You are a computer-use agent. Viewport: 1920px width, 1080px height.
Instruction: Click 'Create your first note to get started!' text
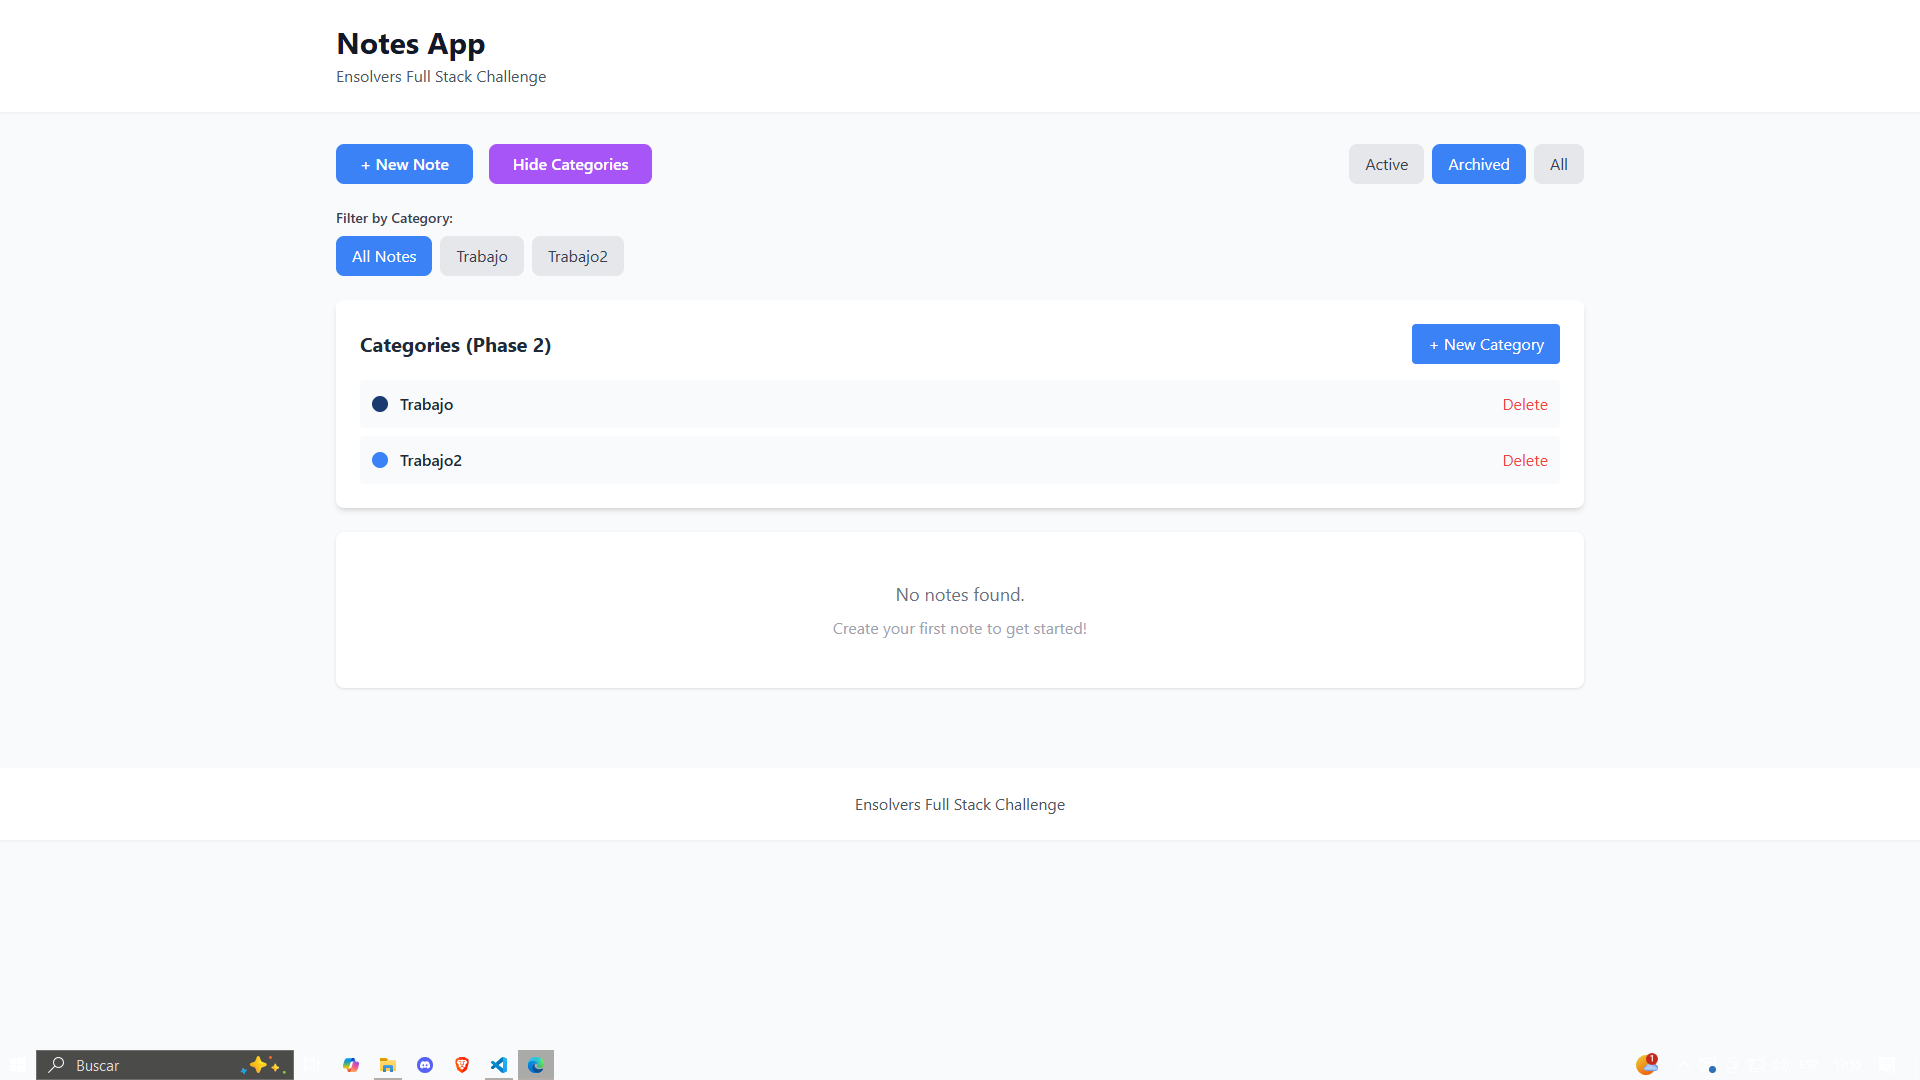click(x=960, y=629)
